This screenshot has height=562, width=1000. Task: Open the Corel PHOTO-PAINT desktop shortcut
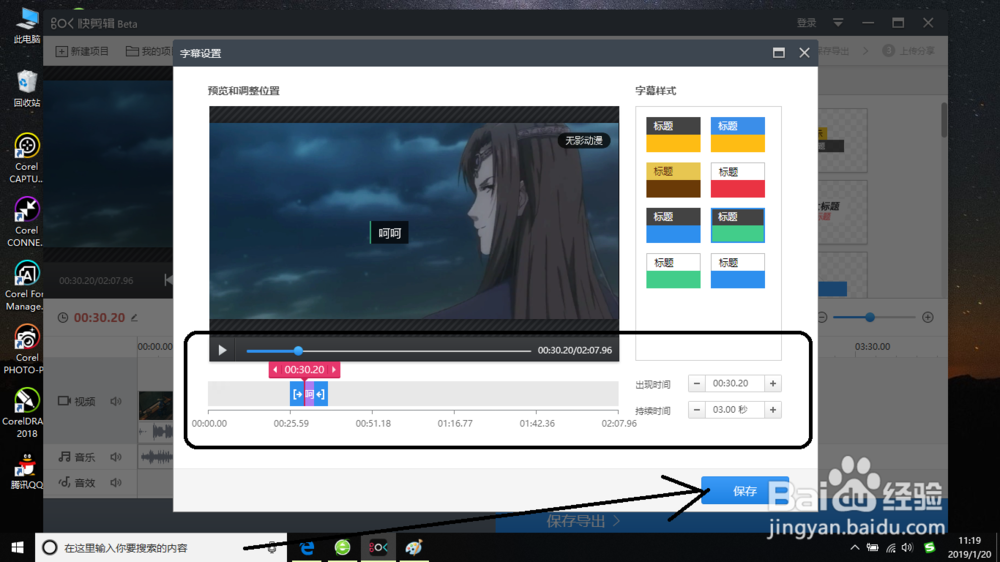(27, 350)
